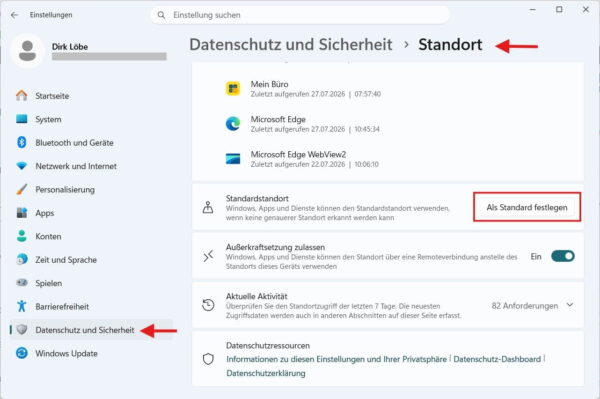Click the Bluetooth icon in sidebar
This screenshot has height=399, width=600.
tap(22, 142)
